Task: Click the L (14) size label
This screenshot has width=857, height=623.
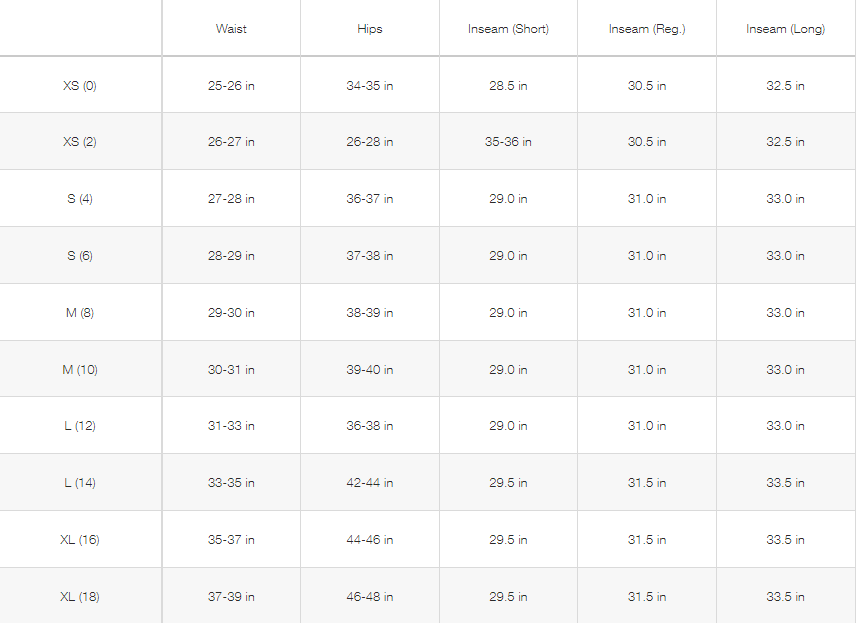Action: click(80, 483)
